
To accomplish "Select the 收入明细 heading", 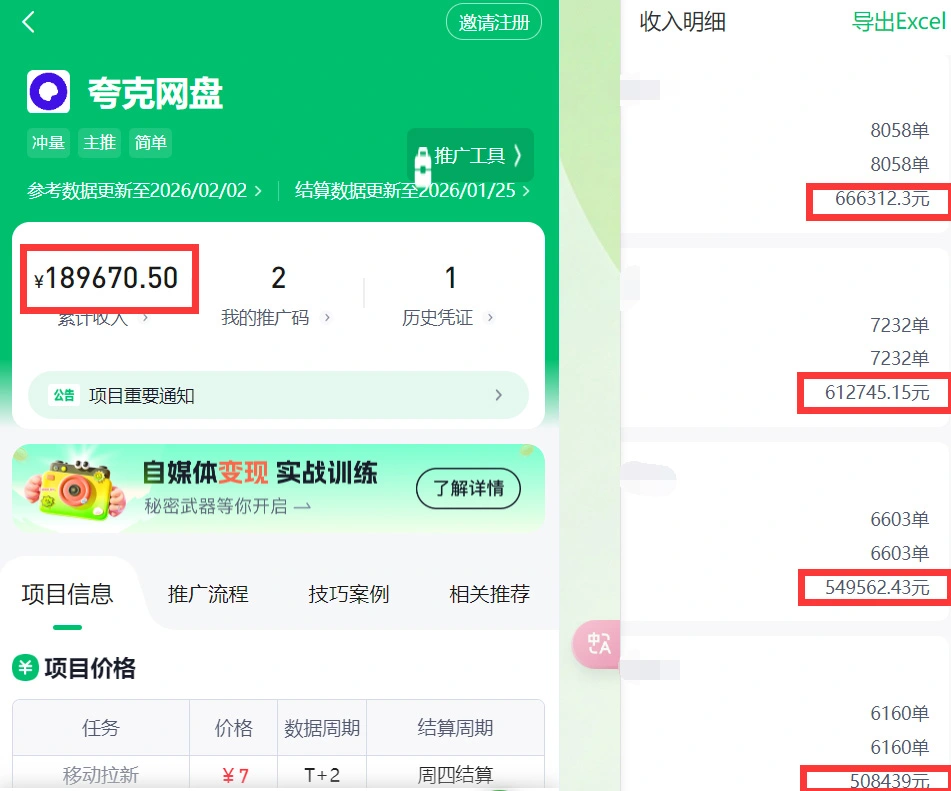I will 682,22.
